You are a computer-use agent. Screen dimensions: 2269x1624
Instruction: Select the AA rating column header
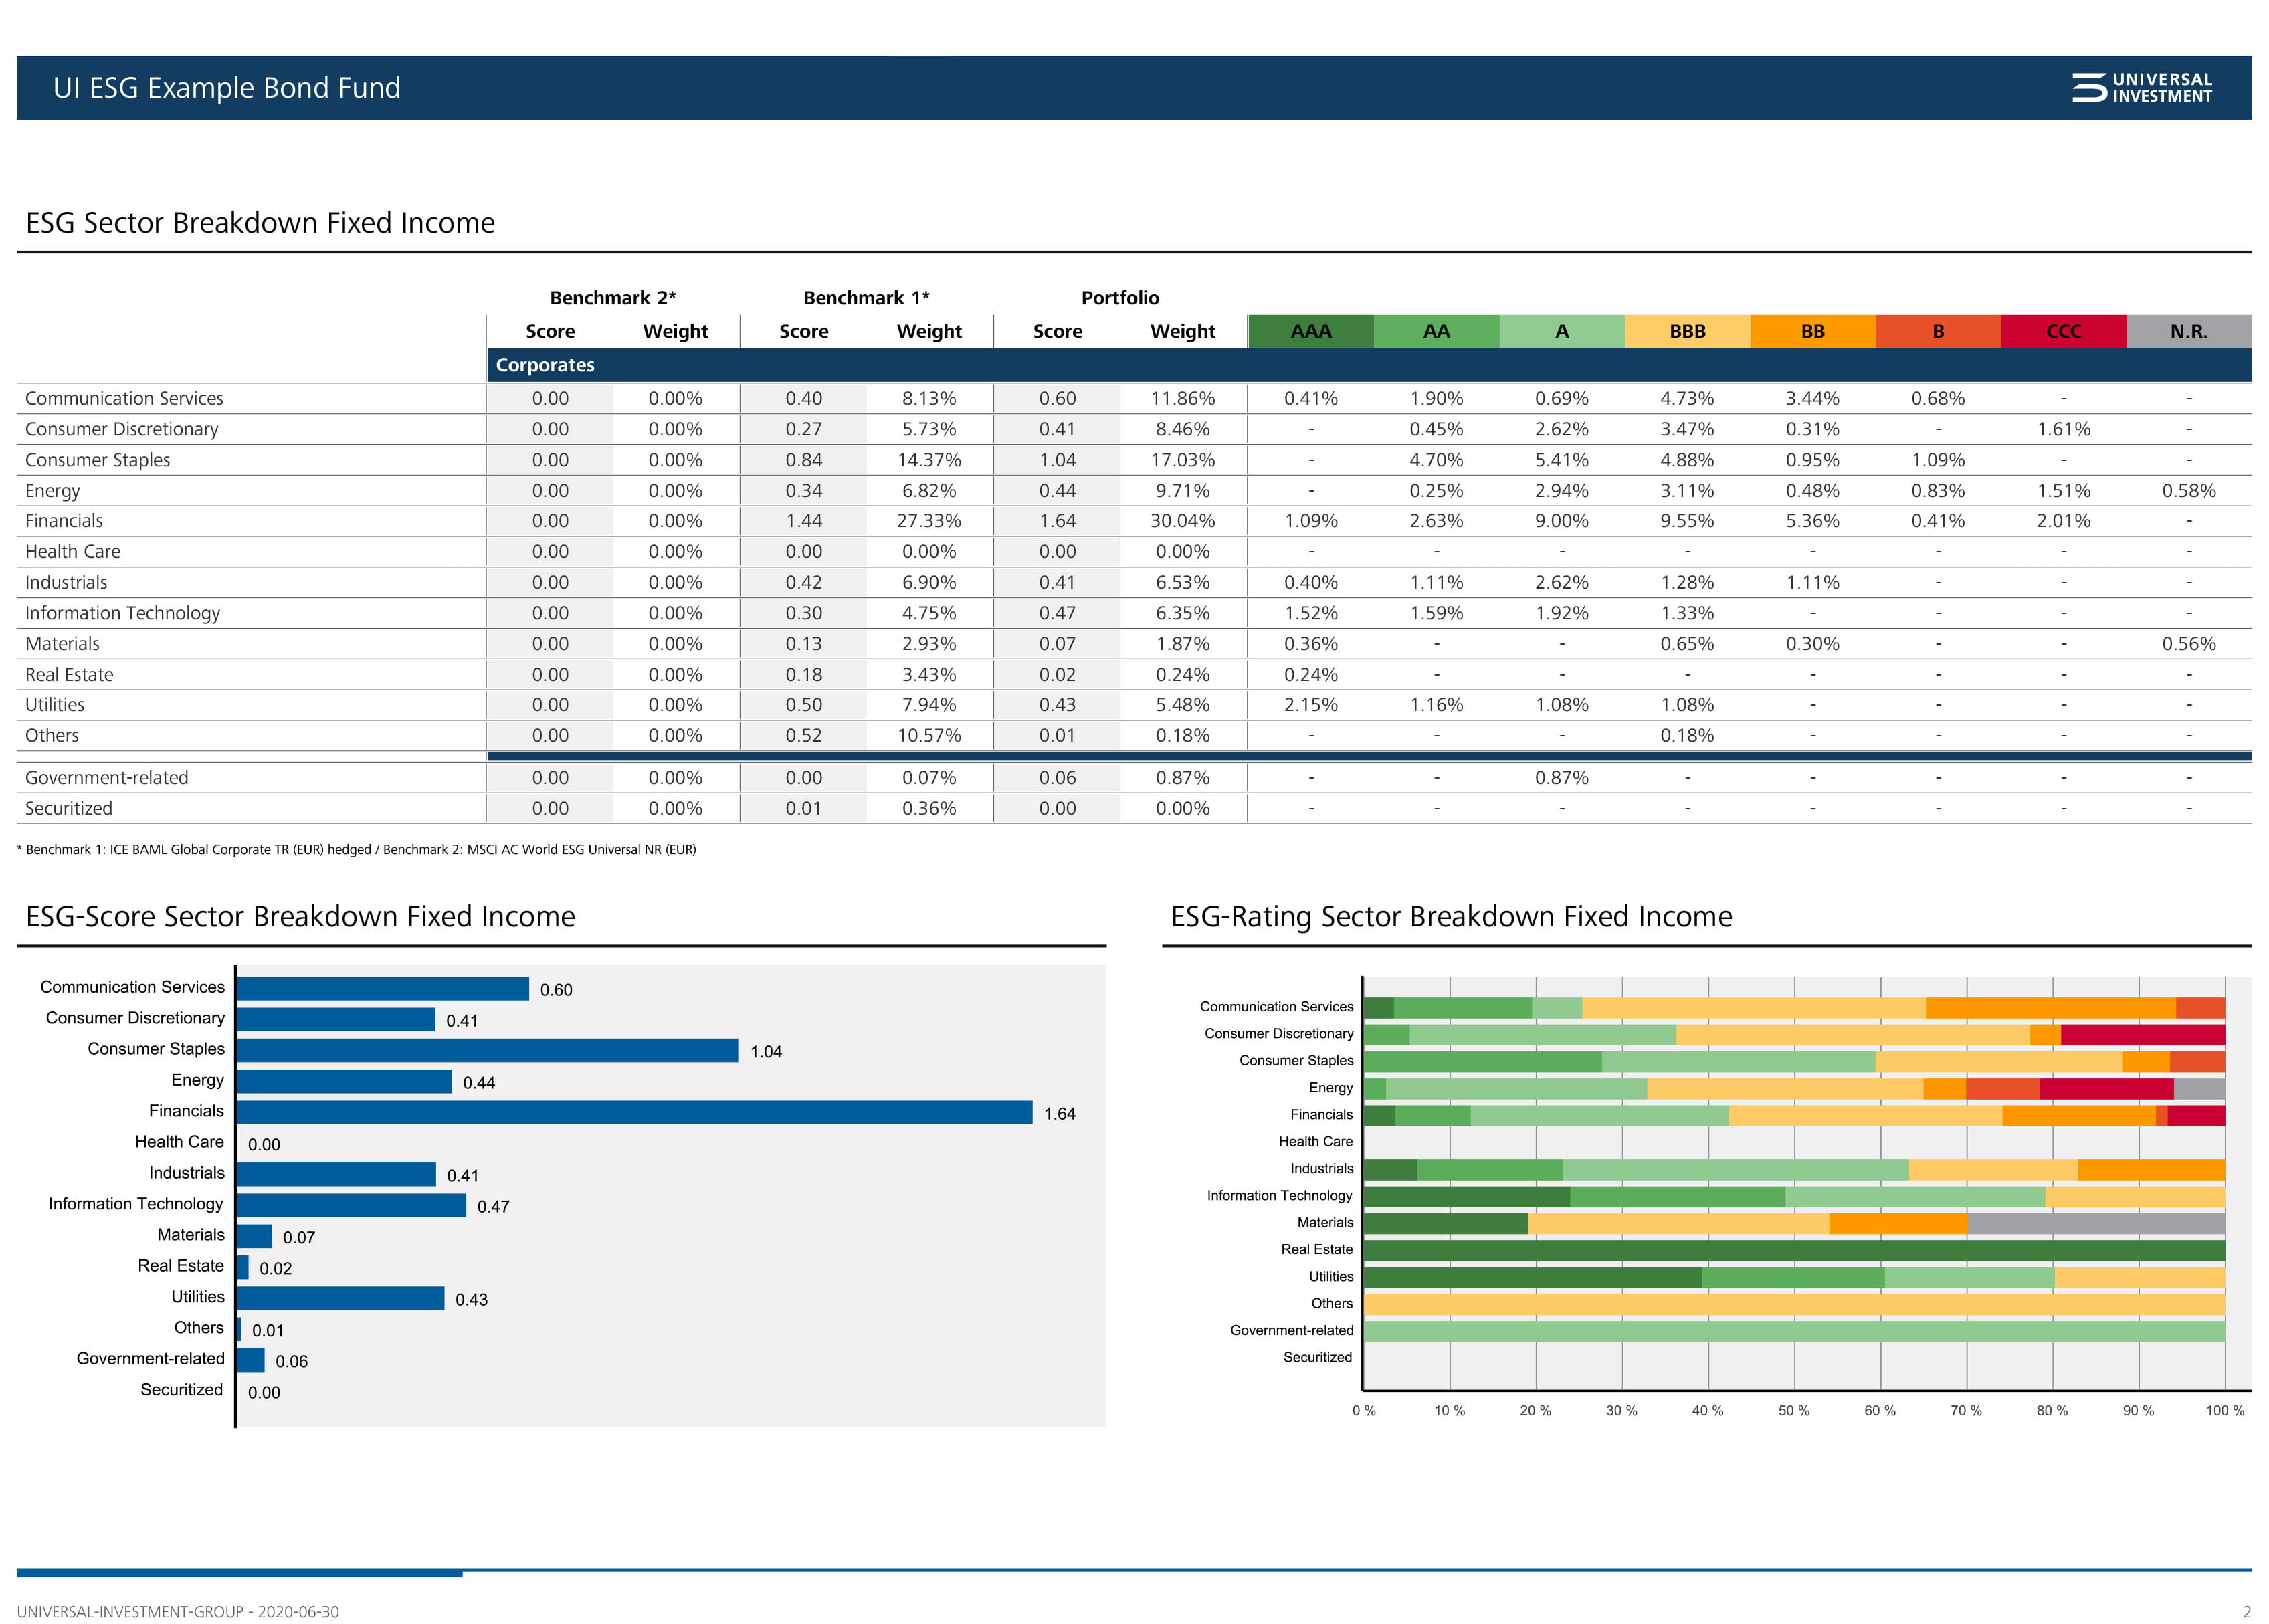click(x=1435, y=331)
